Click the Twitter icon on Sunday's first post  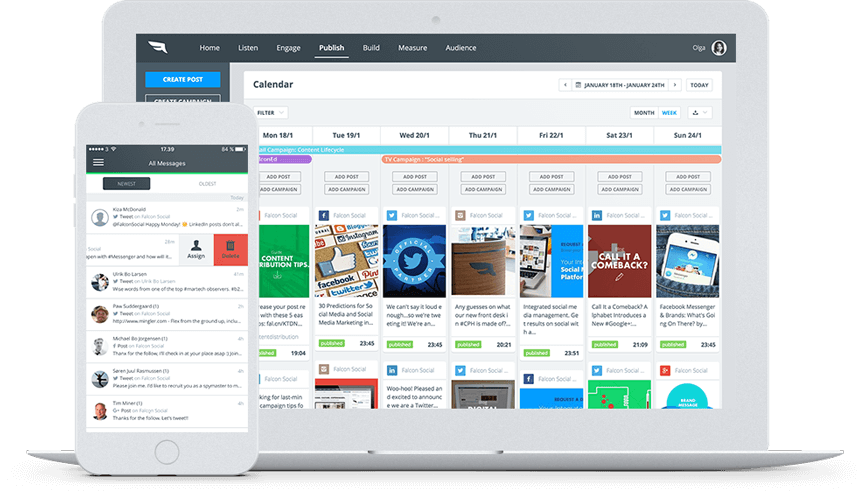tap(665, 216)
